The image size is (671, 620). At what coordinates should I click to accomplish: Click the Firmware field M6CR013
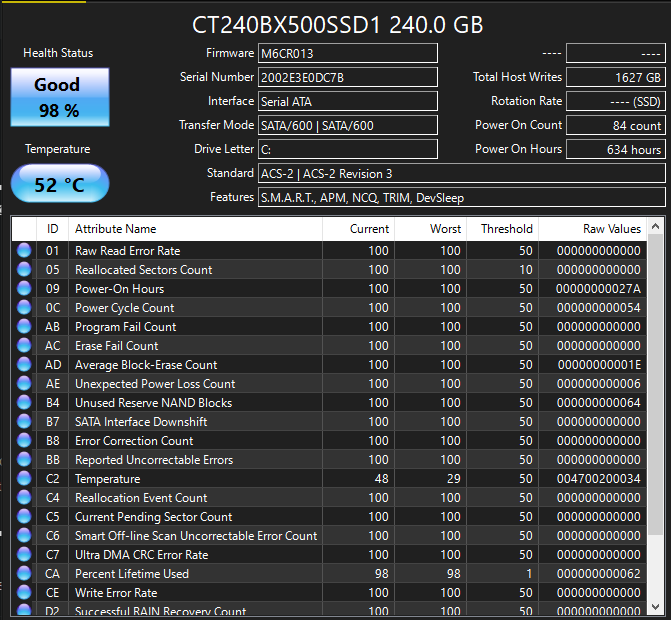(x=347, y=53)
